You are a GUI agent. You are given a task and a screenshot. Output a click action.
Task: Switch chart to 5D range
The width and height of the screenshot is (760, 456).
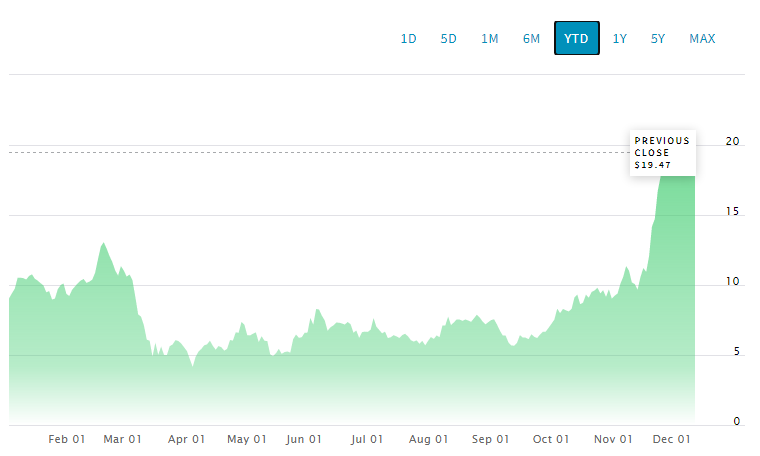tap(448, 39)
